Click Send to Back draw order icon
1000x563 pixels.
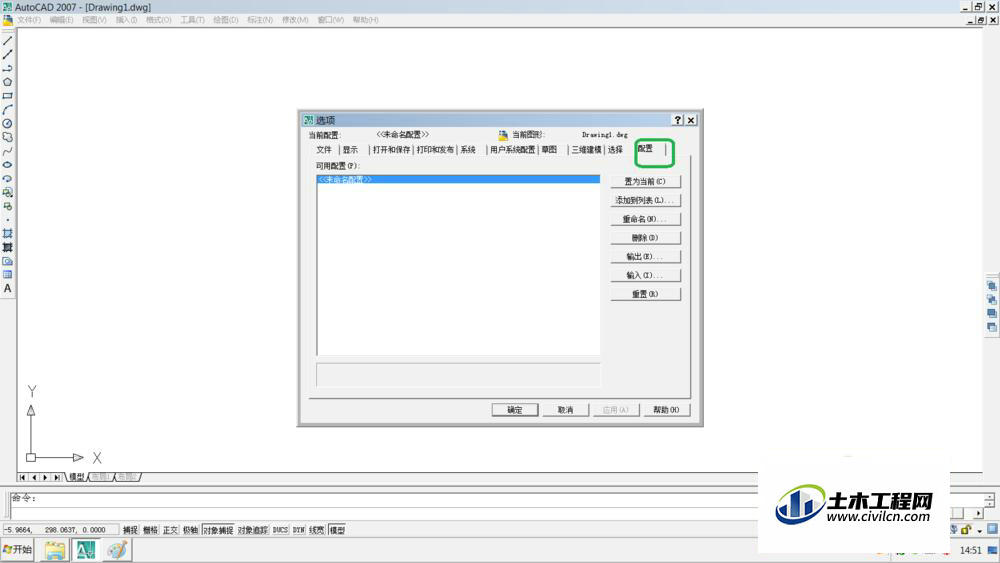pos(992,300)
